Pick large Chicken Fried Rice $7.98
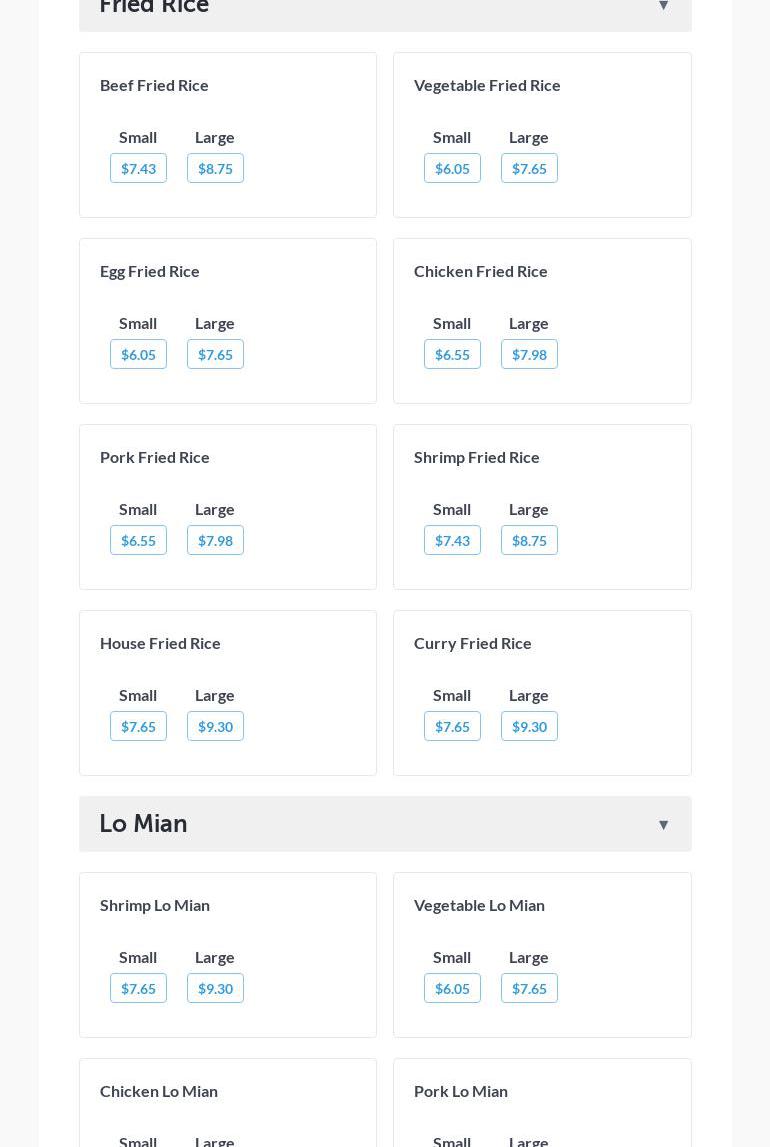 click(x=529, y=354)
